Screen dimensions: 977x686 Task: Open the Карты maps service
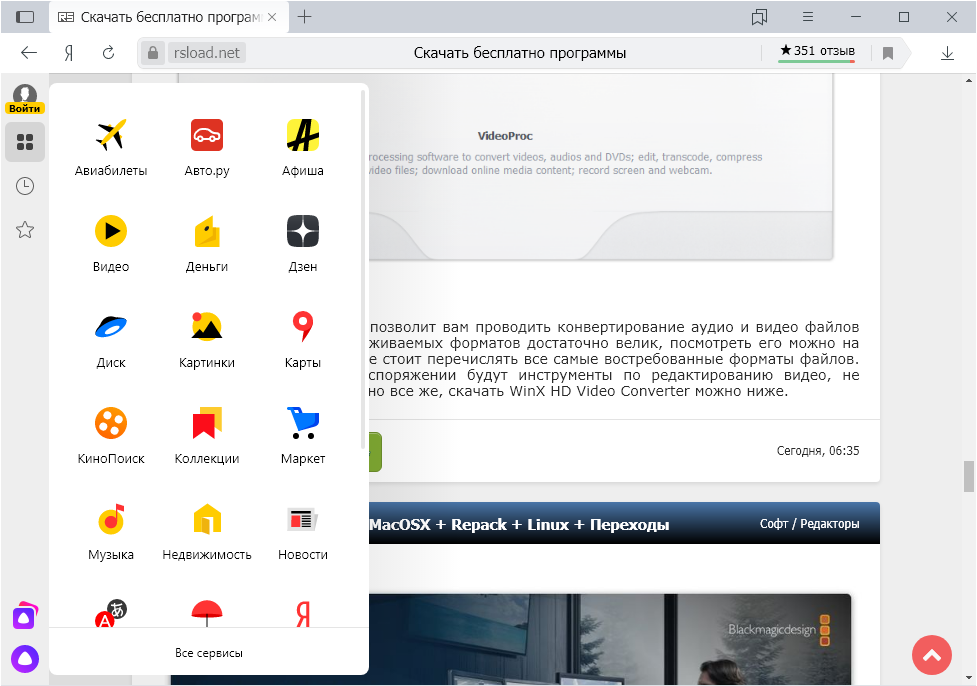click(x=303, y=340)
